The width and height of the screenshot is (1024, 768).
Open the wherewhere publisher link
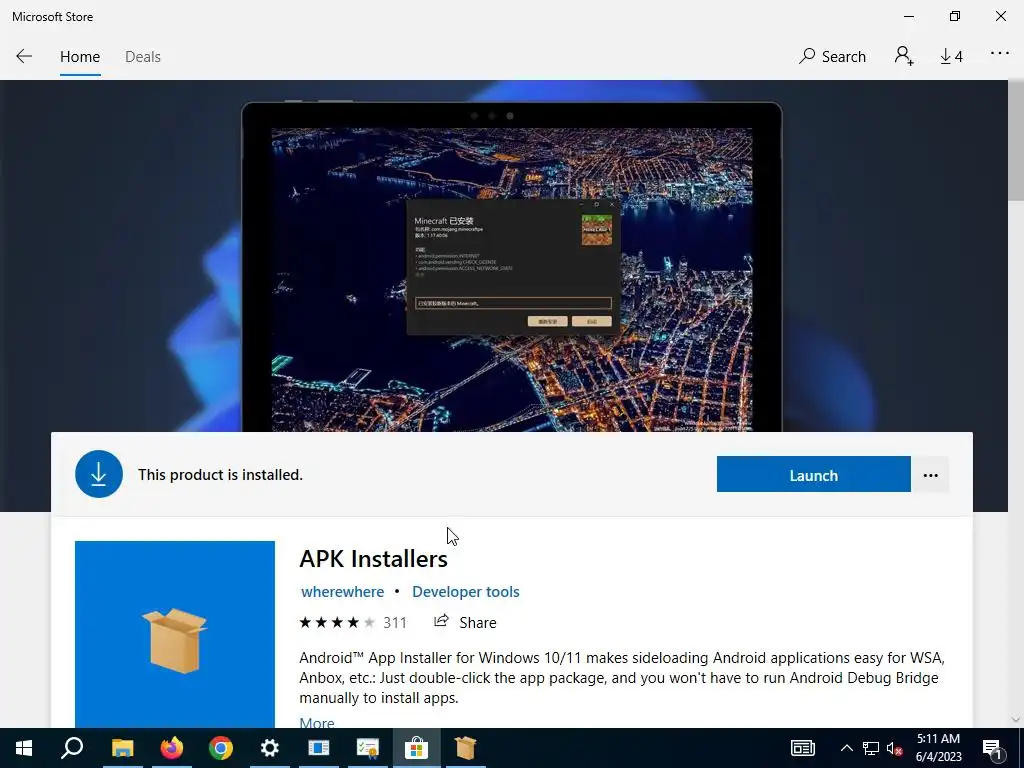point(342,592)
